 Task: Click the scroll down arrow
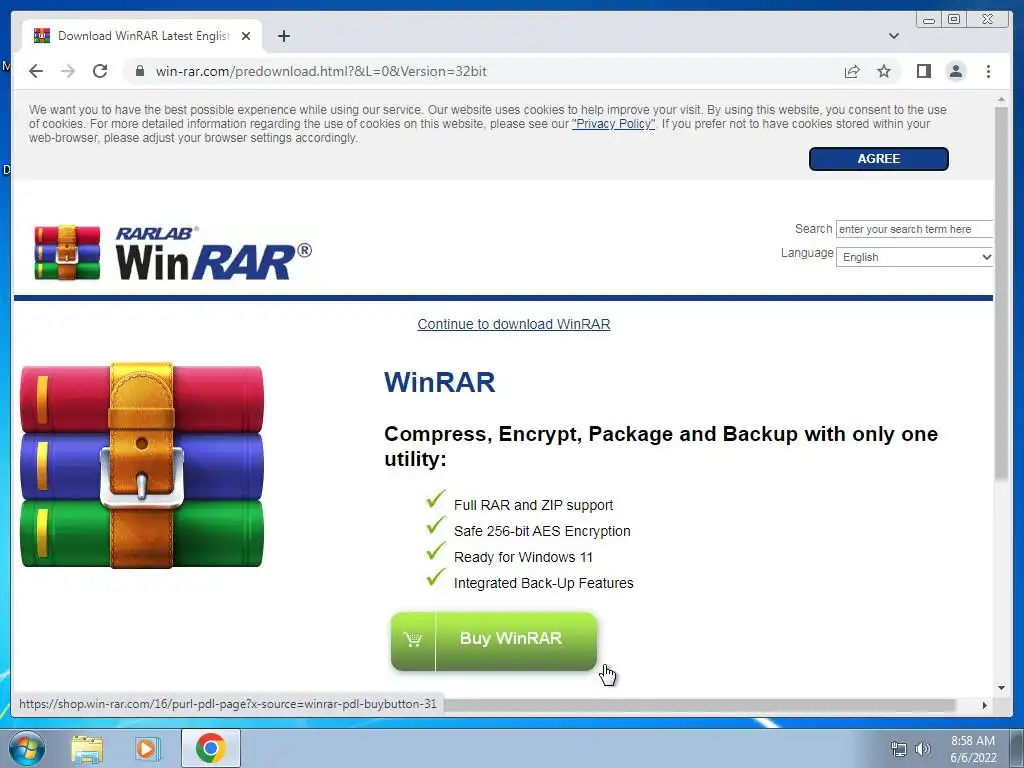click(1001, 688)
